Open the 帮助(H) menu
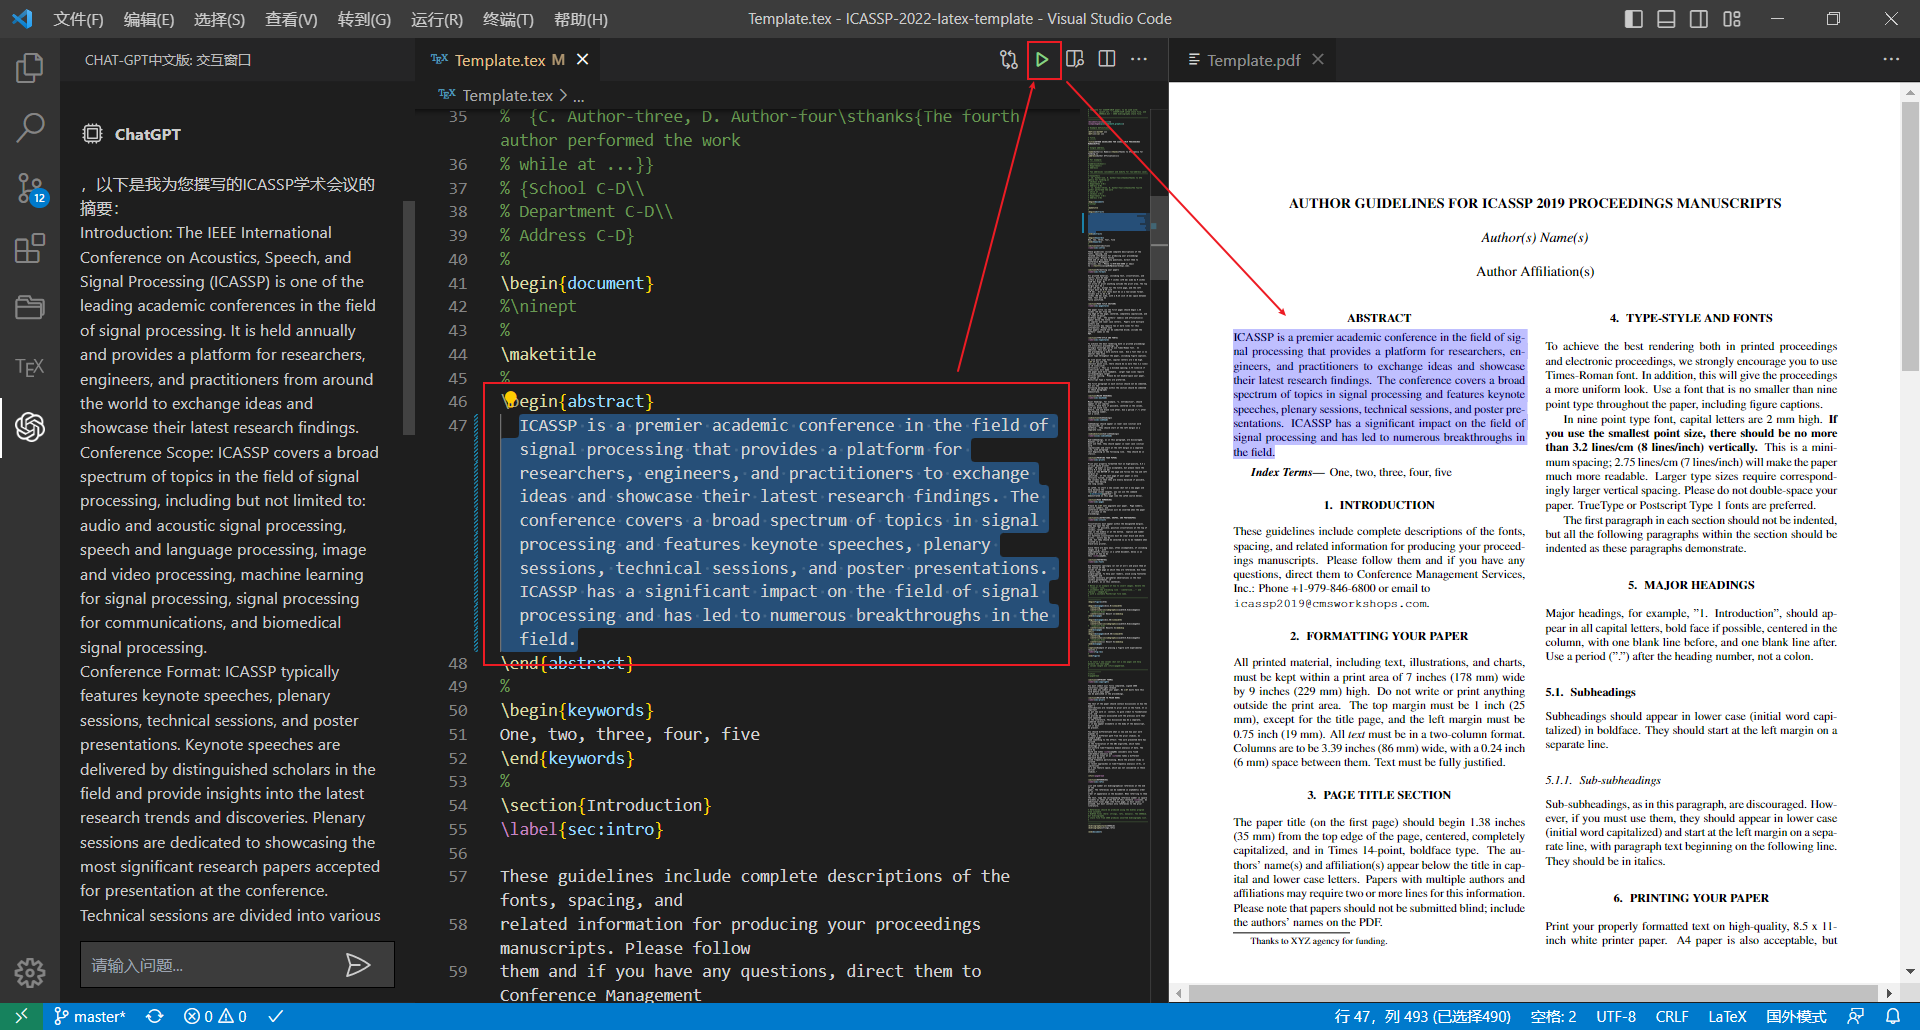1920x1030 pixels. 580,19
